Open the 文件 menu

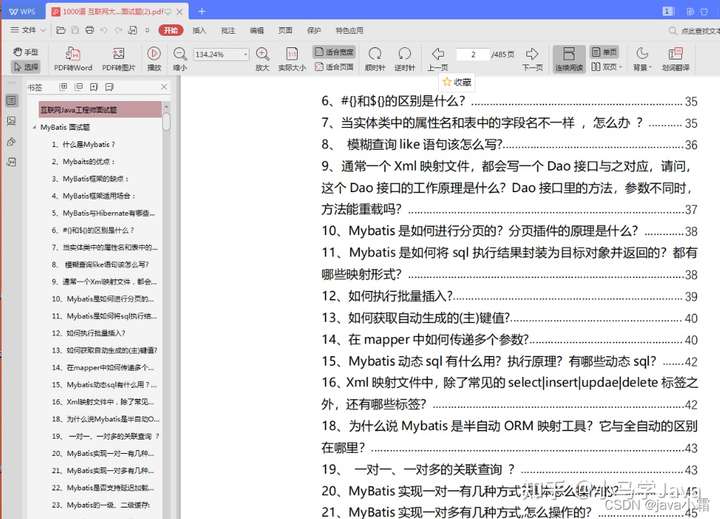23,30
